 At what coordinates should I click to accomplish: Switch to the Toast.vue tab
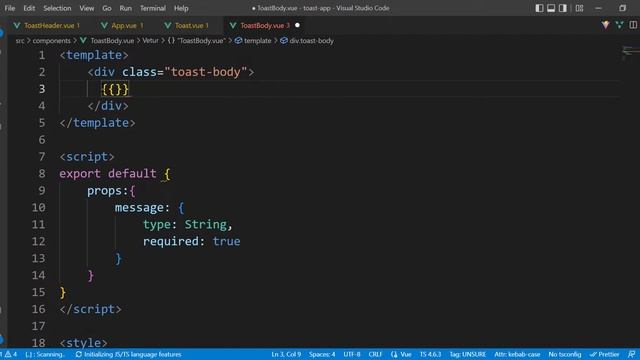tap(189, 25)
